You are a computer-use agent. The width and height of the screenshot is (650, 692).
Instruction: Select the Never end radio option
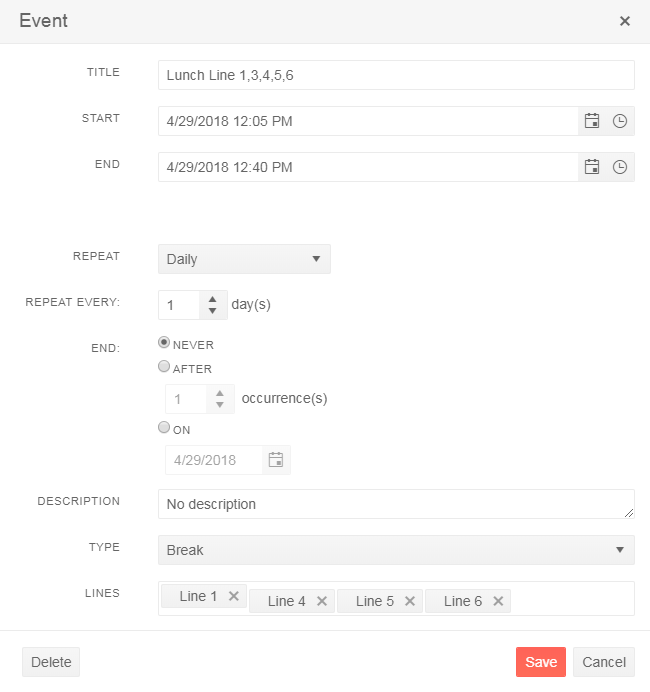[165, 343]
